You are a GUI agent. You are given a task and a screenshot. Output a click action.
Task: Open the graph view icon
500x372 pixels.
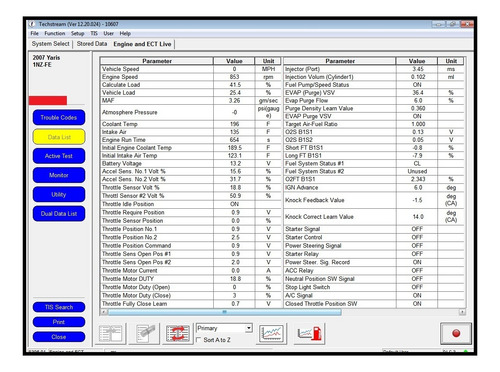[271, 333]
